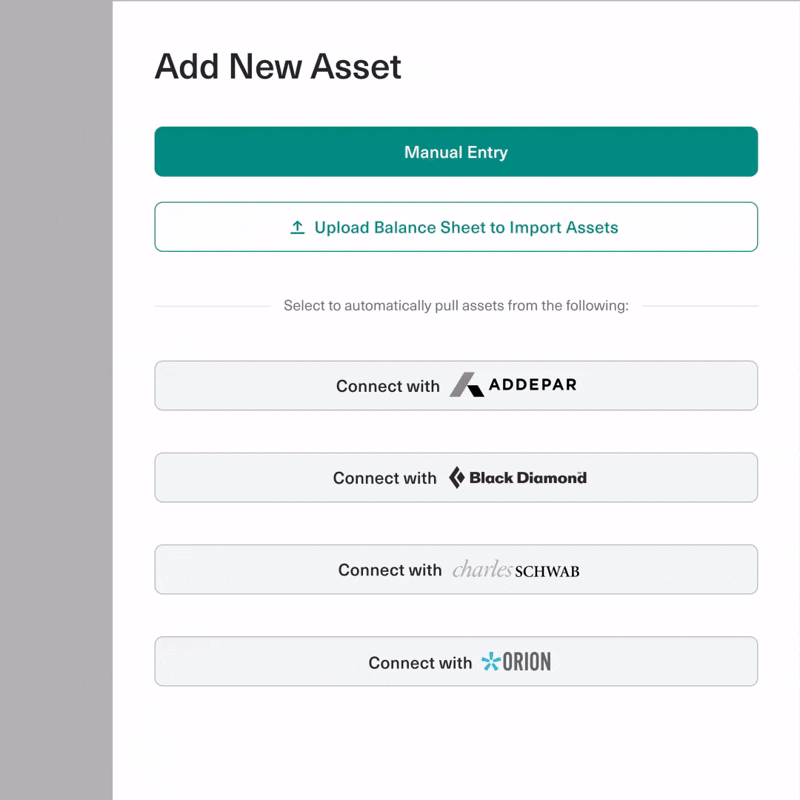Viewport: 800px width, 800px height.
Task: Click 'Connect with' label in the Schwab row
Action: (390, 569)
